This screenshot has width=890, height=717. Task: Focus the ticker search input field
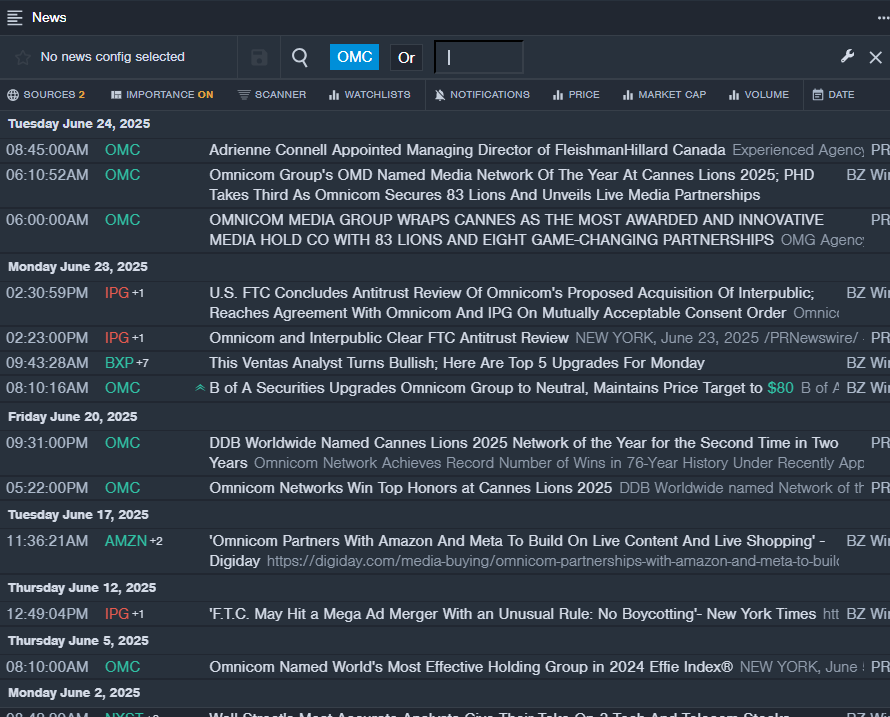[x=478, y=57]
